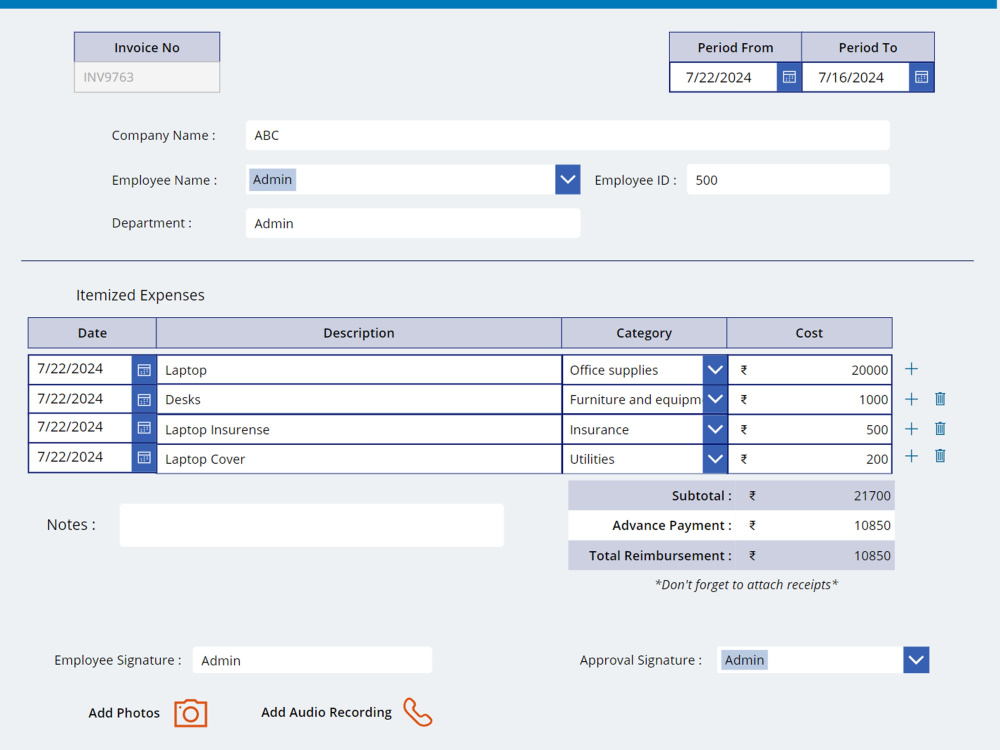Screen dimensions: 1000x750
Task: Add a row after Laptop Insurense expense
Action: (x=911, y=429)
